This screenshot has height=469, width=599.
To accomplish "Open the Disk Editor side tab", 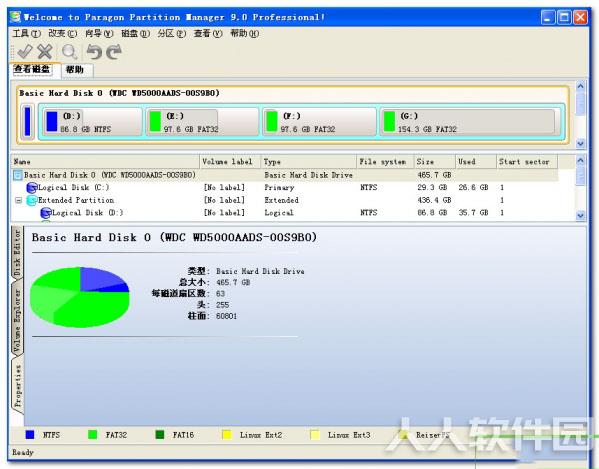I will tap(17, 253).
